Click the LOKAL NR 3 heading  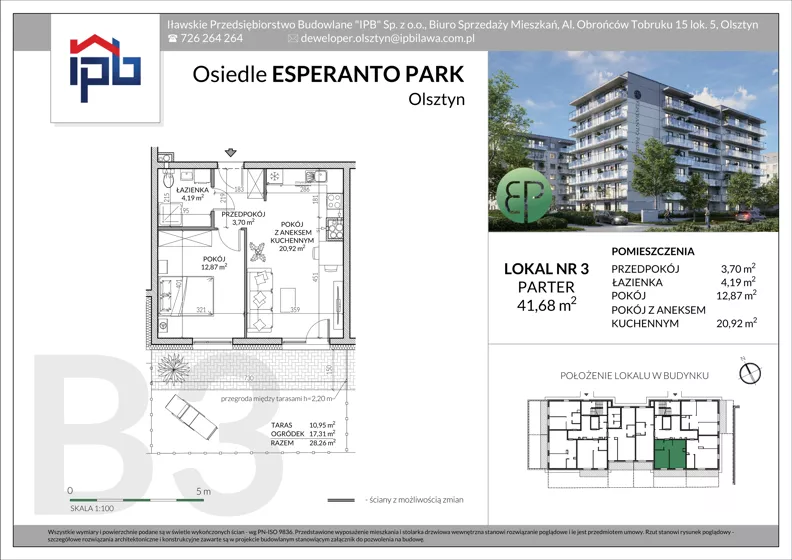point(547,269)
